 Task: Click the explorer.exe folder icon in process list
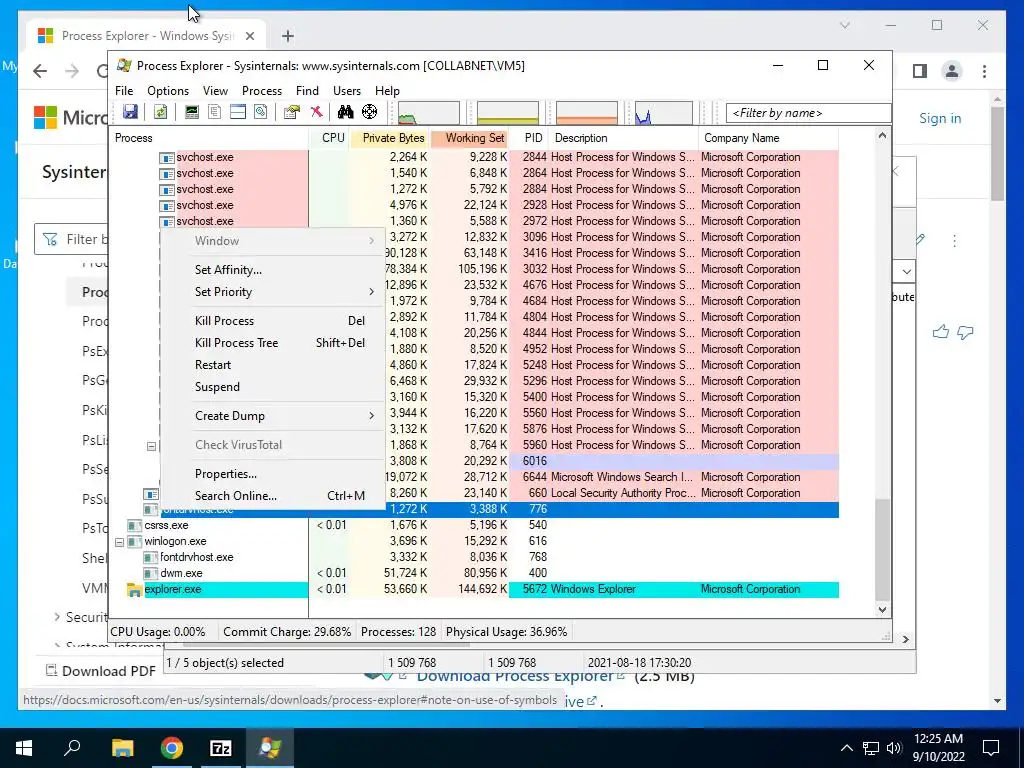coord(135,590)
